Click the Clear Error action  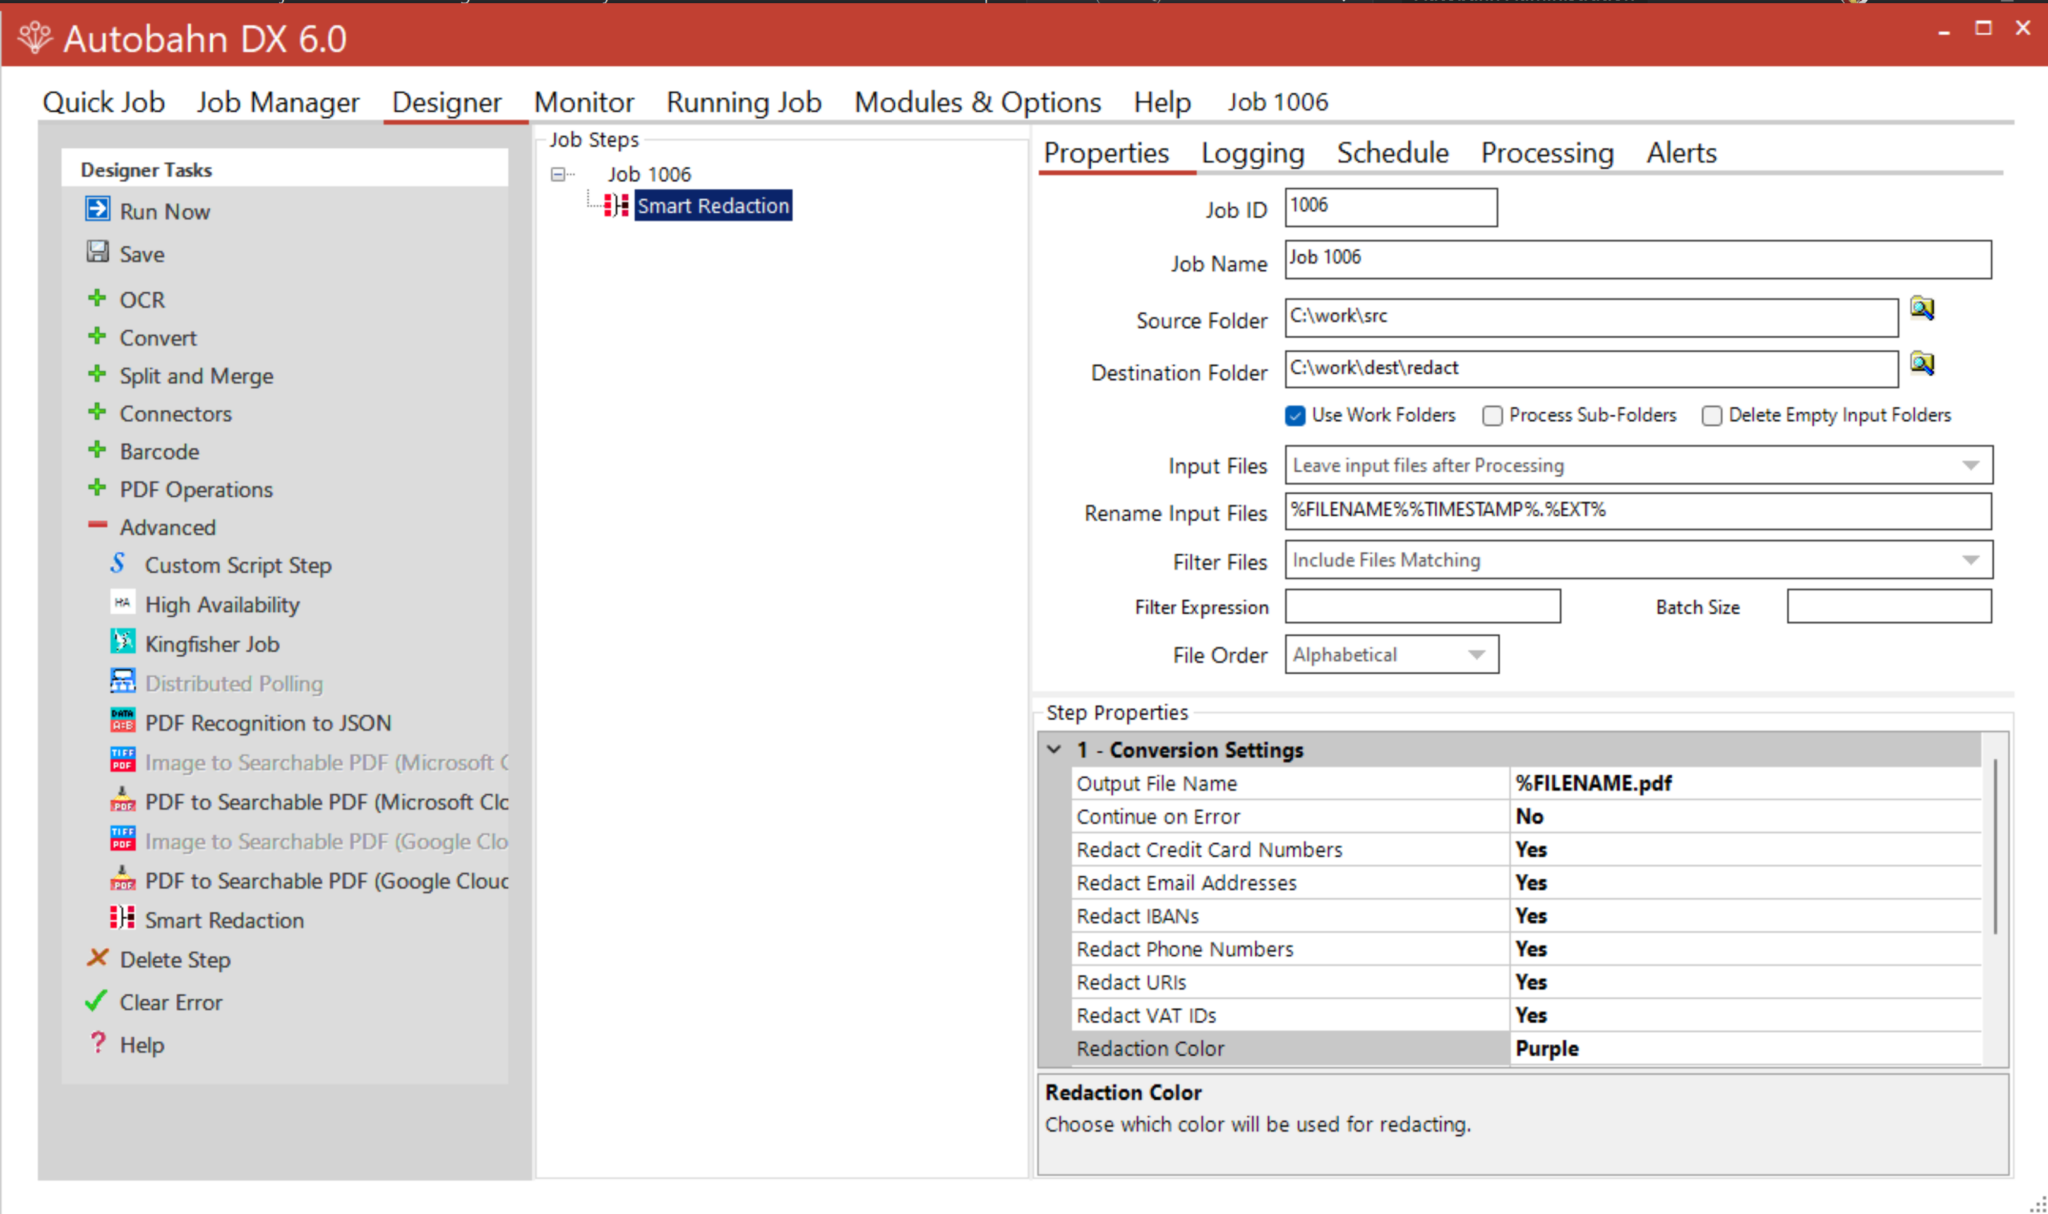click(97, 1001)
